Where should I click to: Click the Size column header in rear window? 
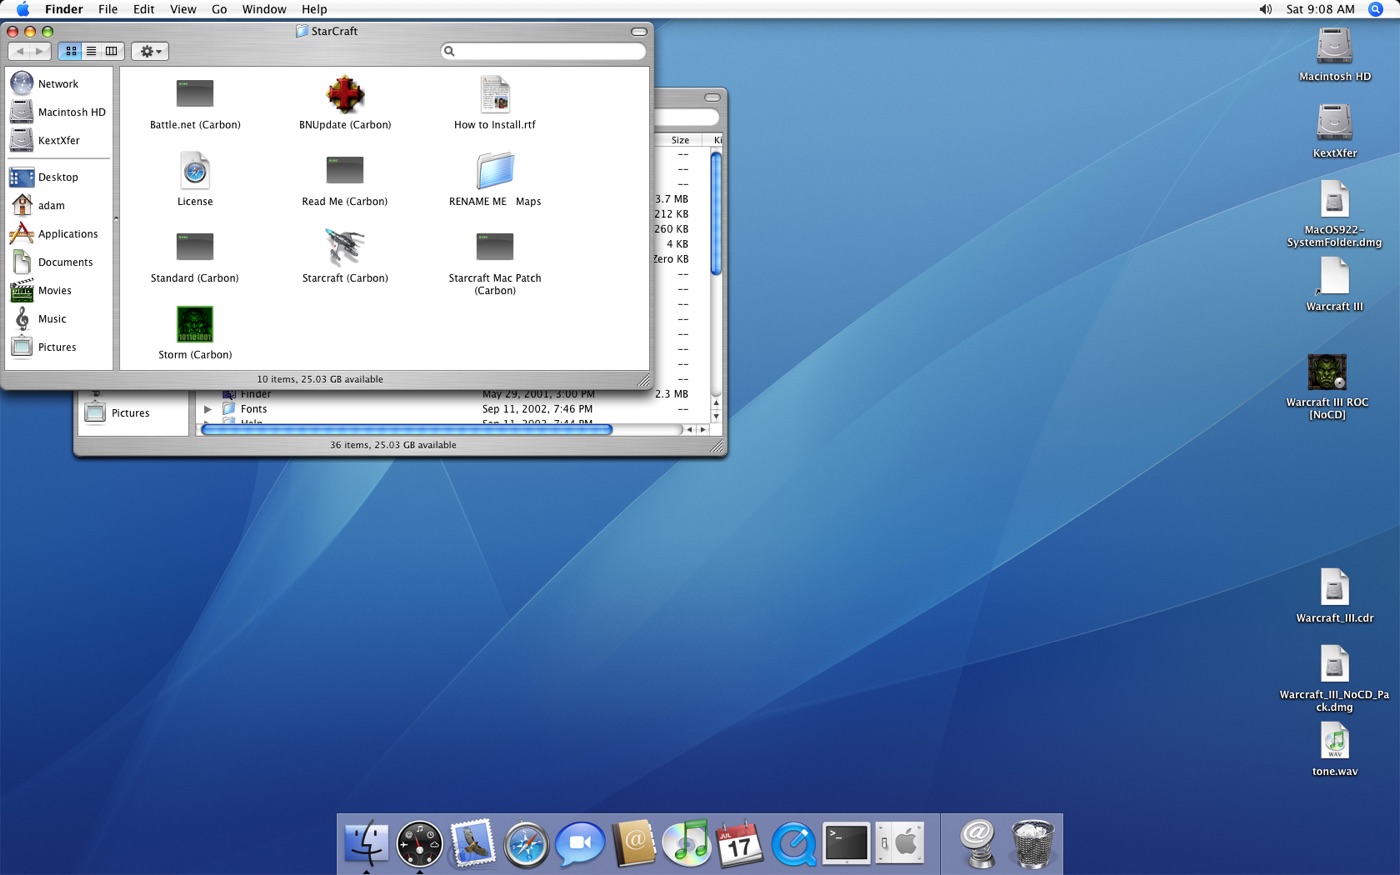[x=680, y=140]
